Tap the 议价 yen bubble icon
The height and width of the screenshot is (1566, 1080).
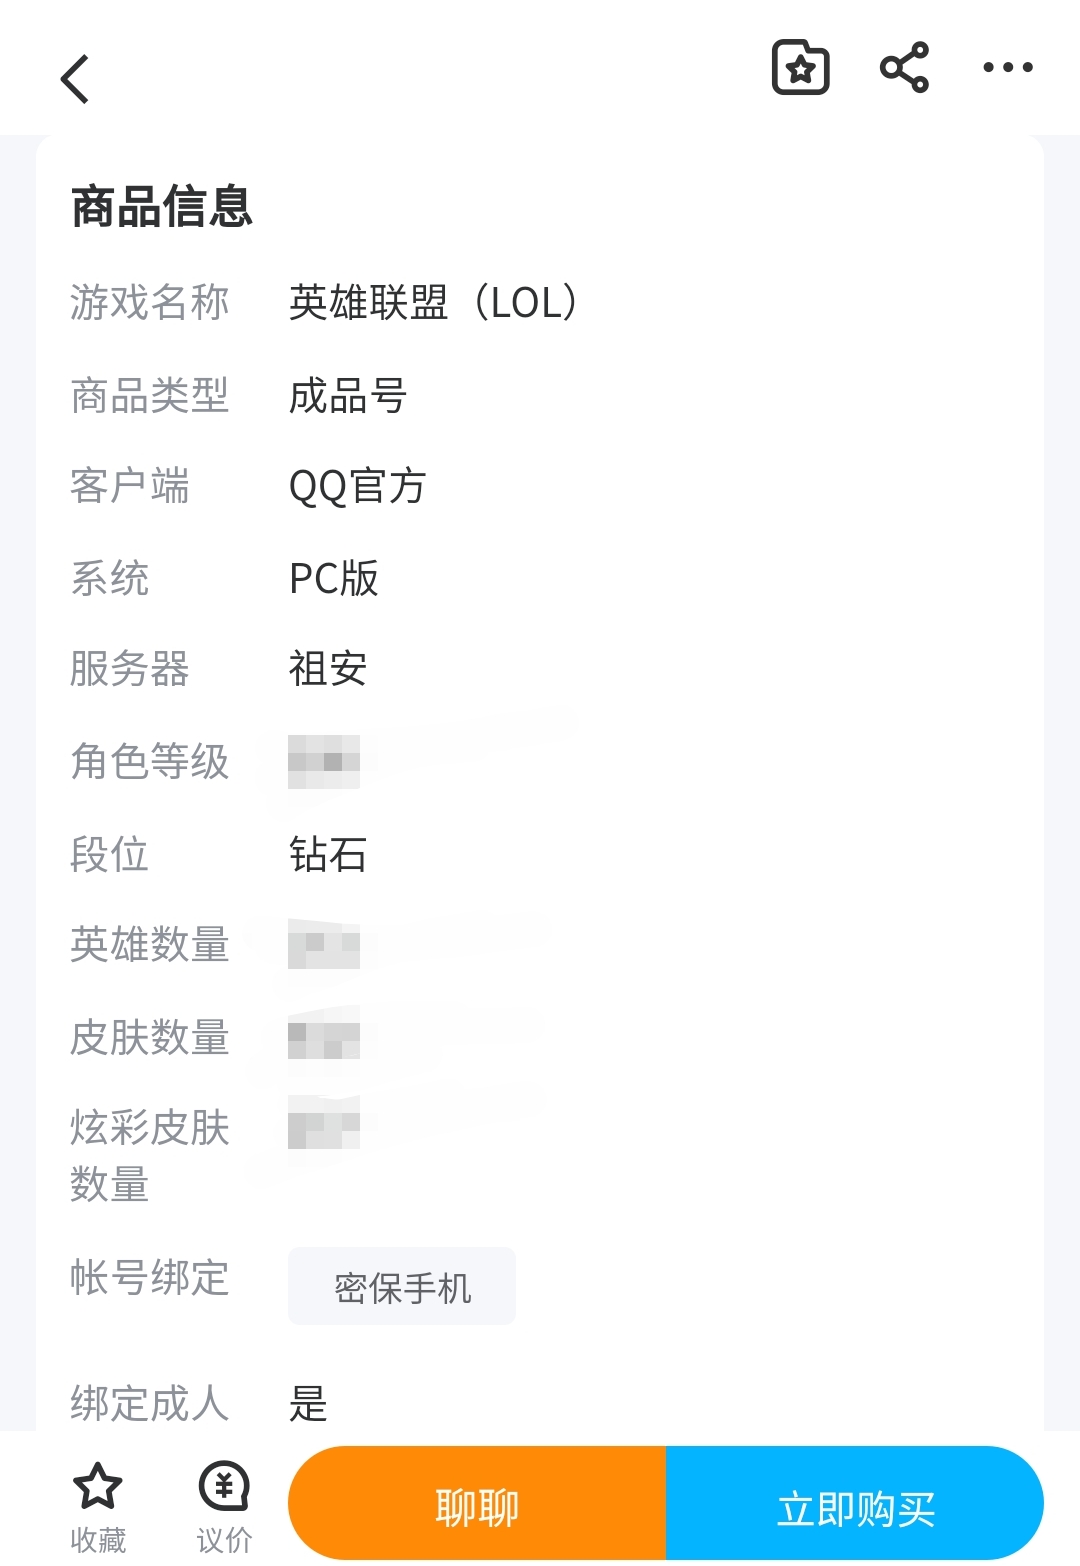click(224, 1487)
